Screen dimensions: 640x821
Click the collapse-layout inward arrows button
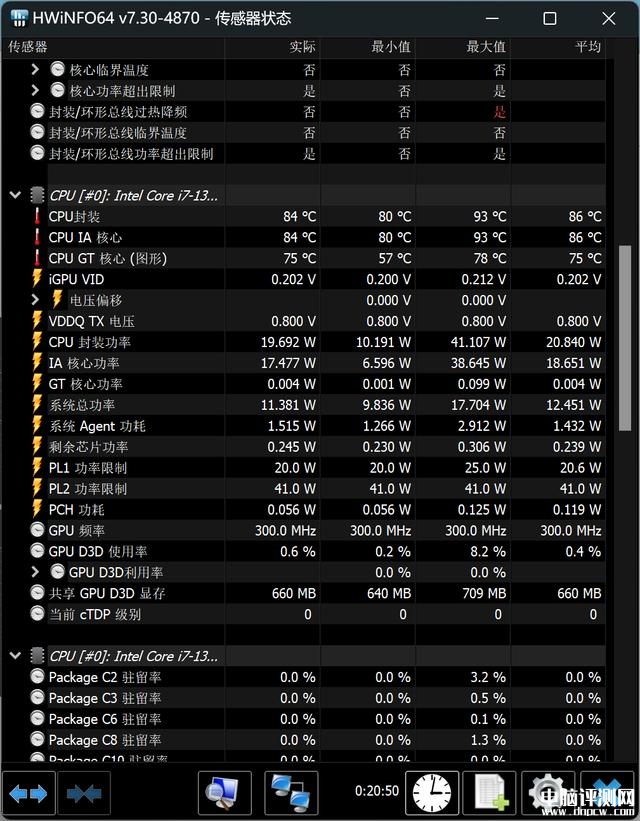(84, 794)
